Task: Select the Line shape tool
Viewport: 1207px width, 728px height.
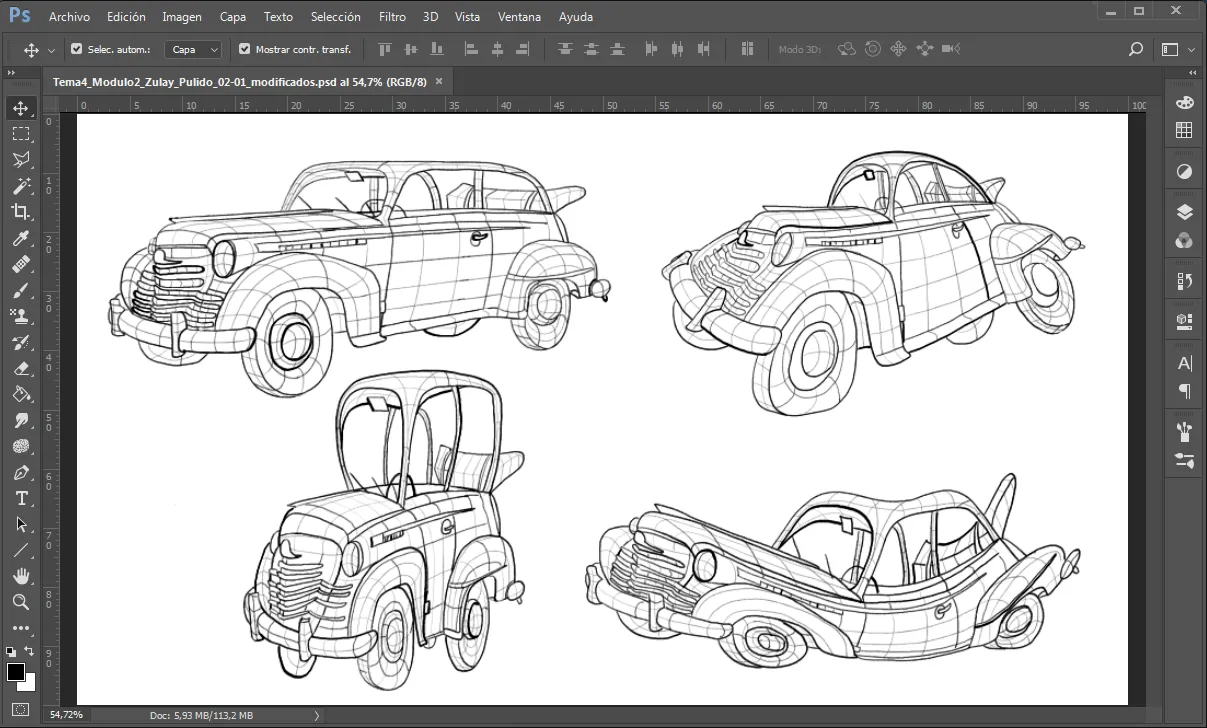Action: tap(20, 550)
